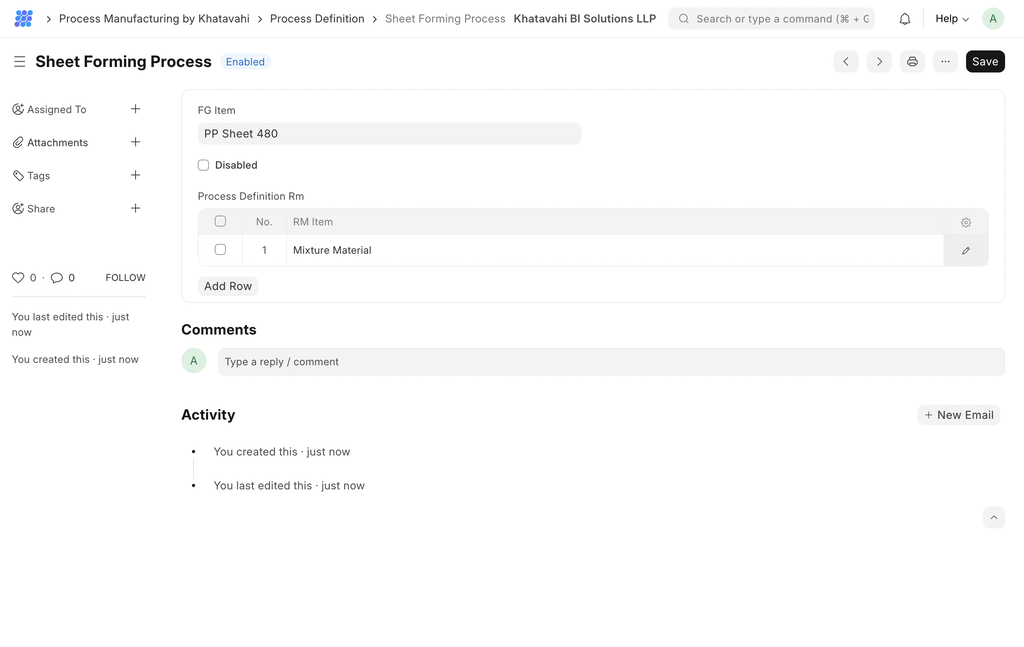Select all rows in RM table
This screenshot has height=647, width=1024.
220,222
